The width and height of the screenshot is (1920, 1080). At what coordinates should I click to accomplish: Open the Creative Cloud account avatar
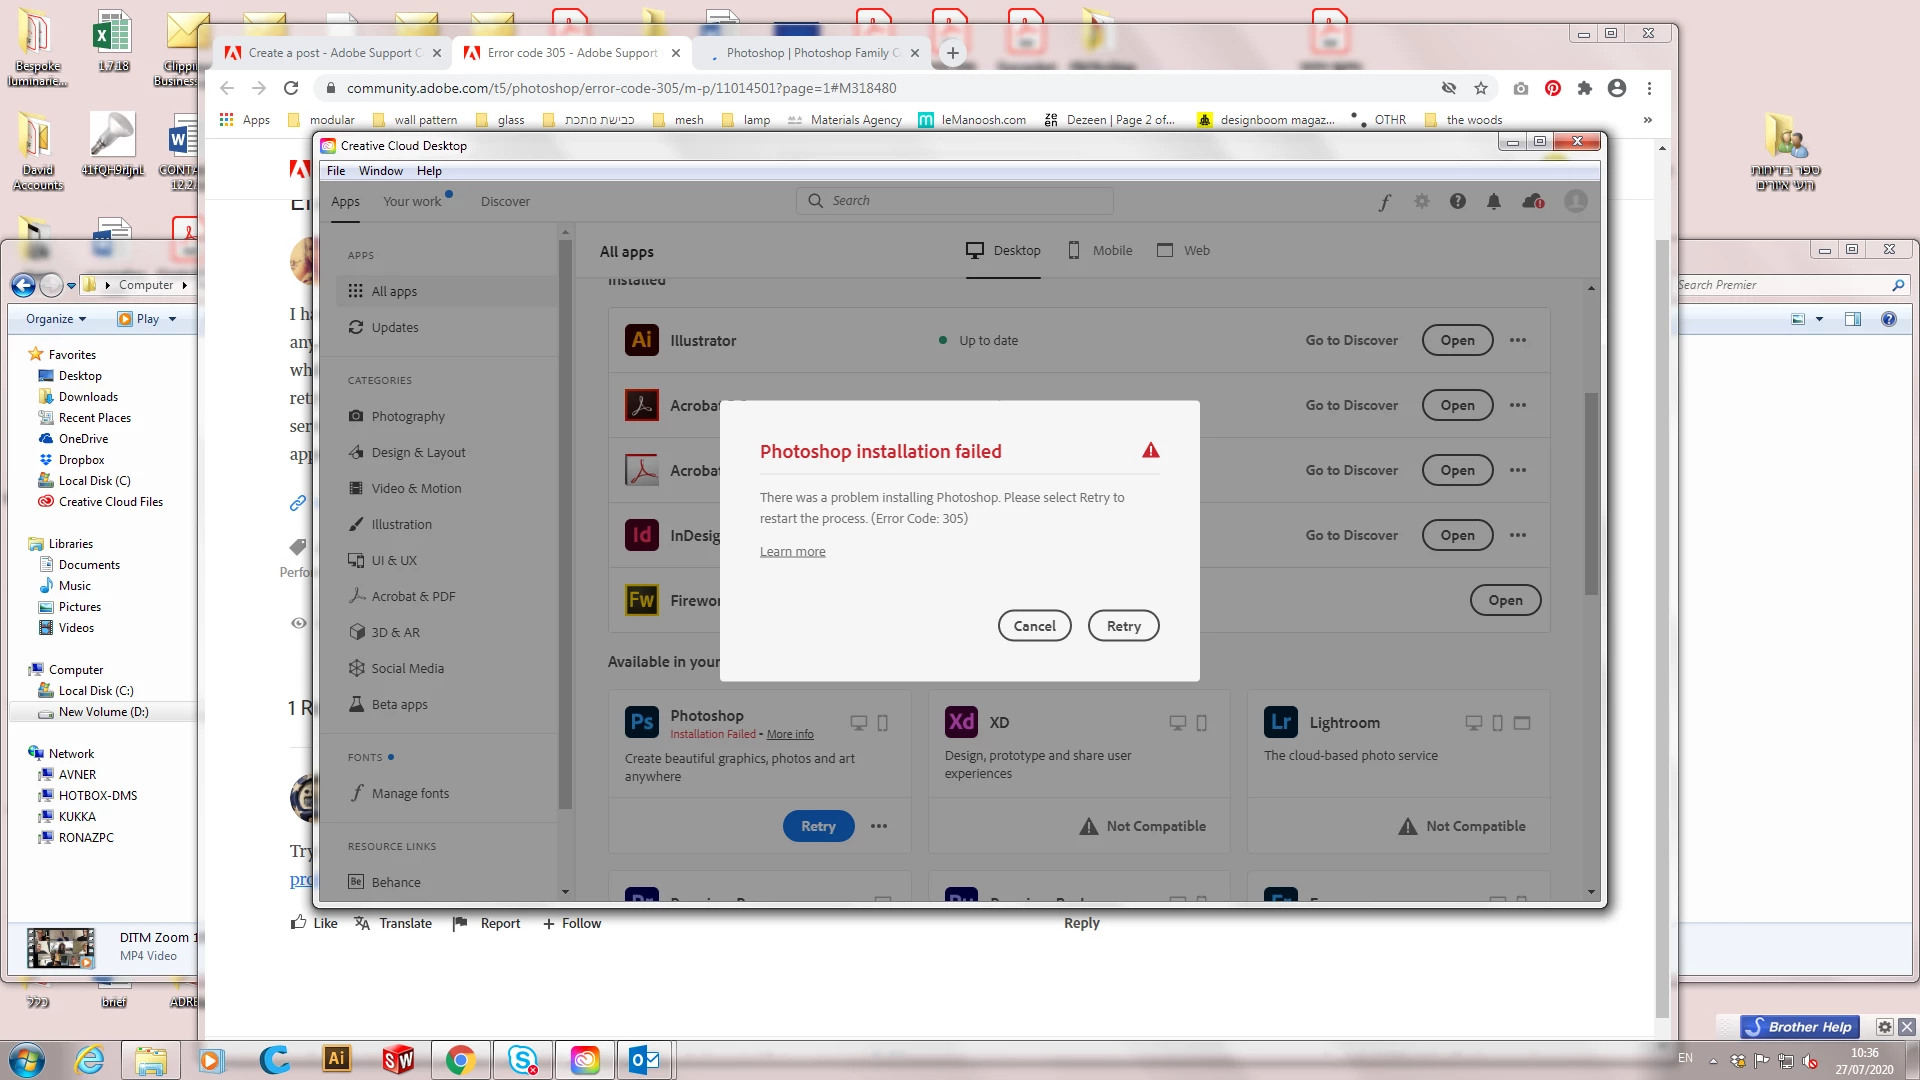1575,202
